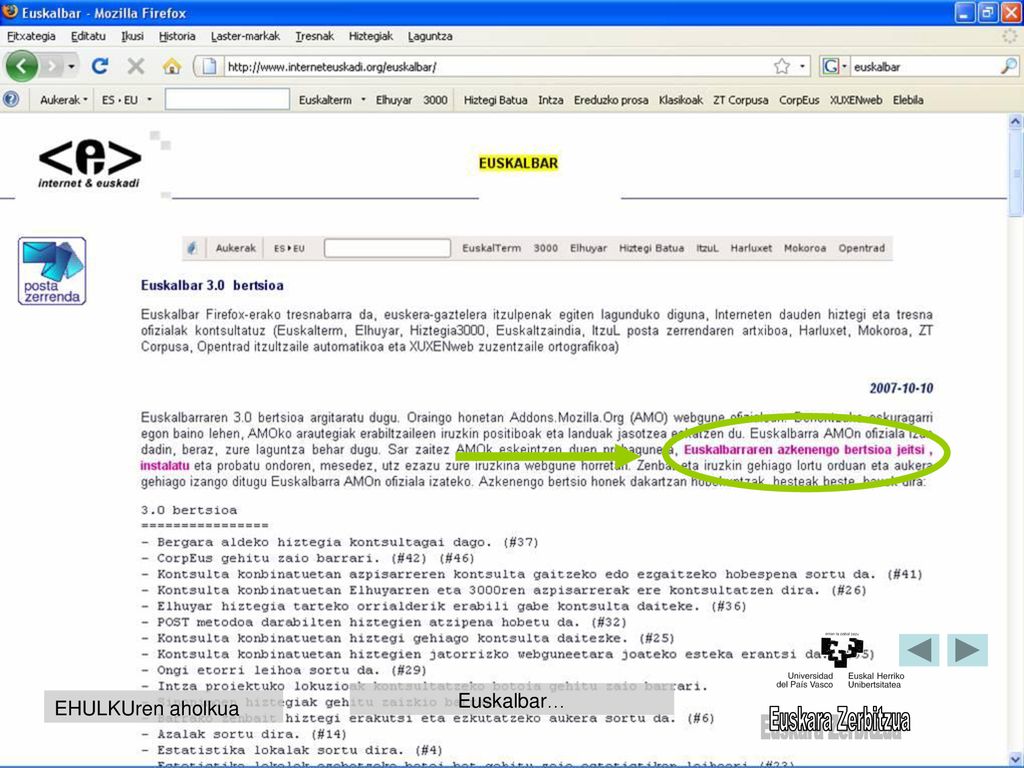Open the navigation history dropdown arrow

[x=71, y=67]
